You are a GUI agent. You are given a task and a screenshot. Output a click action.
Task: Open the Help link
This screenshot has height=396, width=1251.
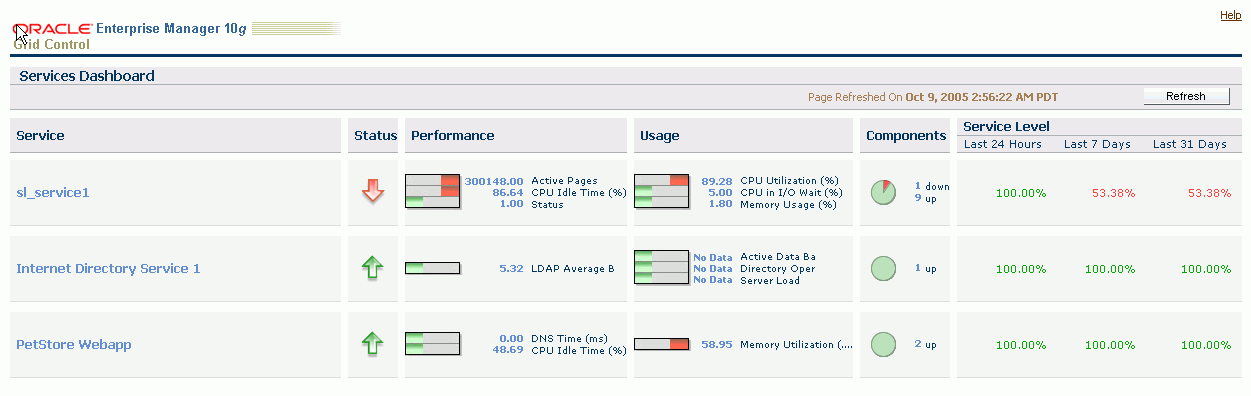tap(1230, 16)
